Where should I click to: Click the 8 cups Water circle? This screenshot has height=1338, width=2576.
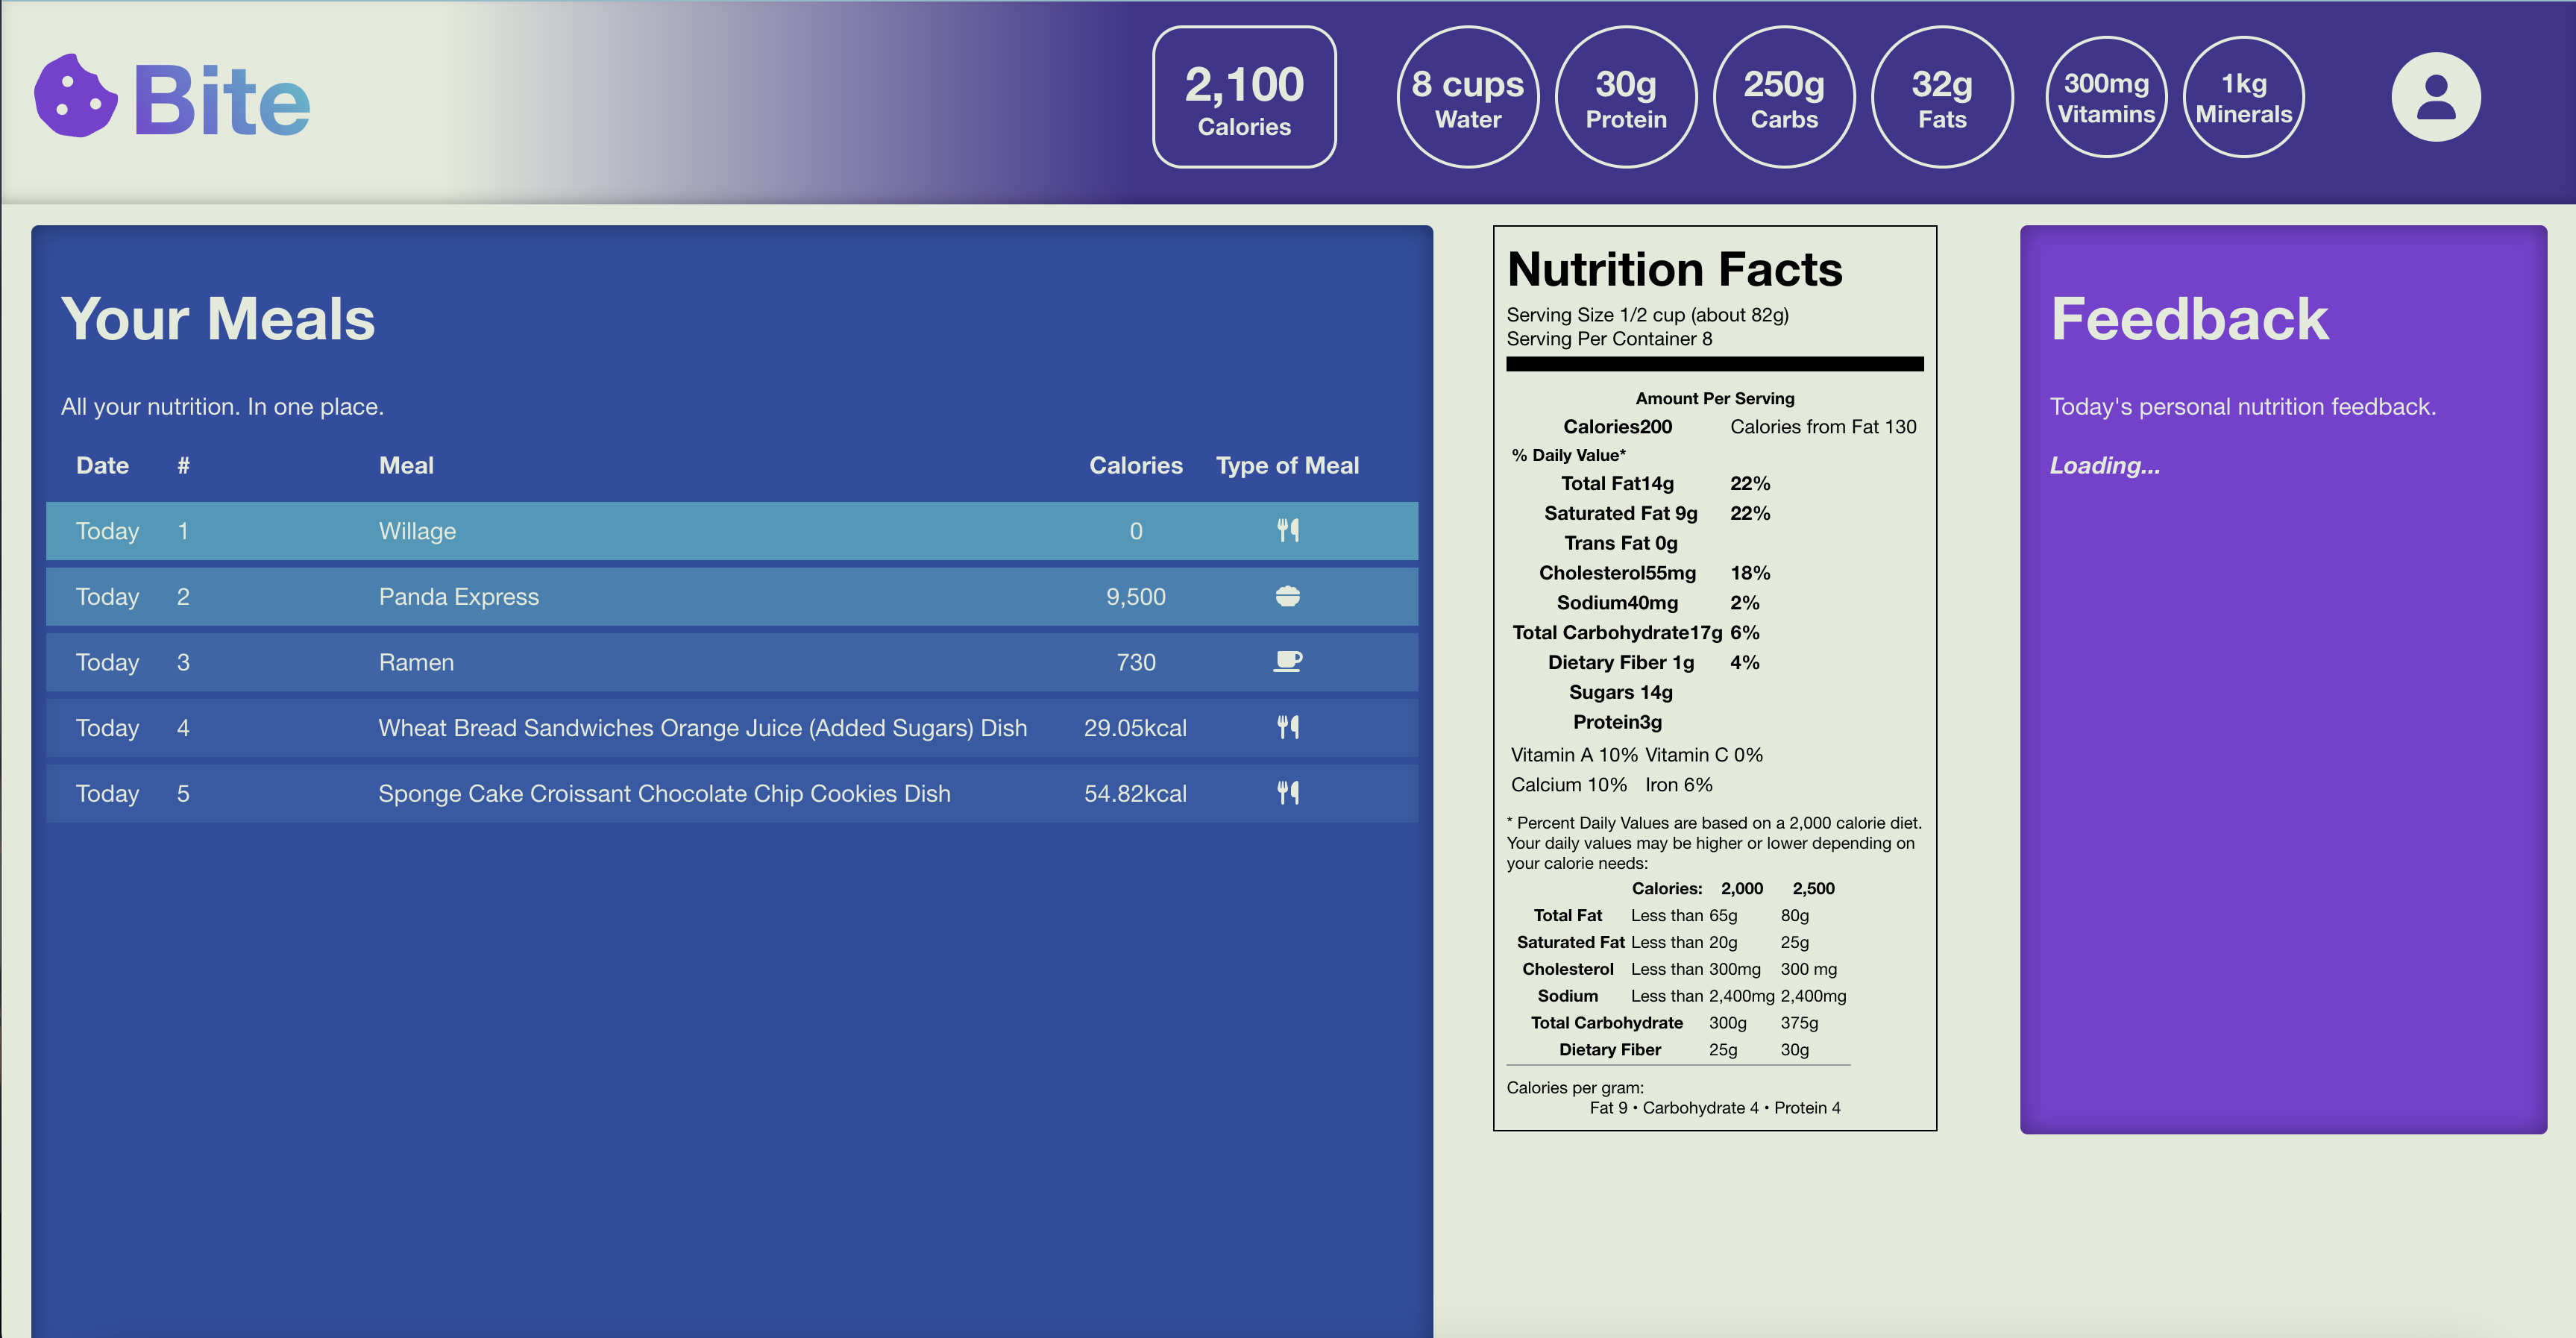[x=1467, y=97]
